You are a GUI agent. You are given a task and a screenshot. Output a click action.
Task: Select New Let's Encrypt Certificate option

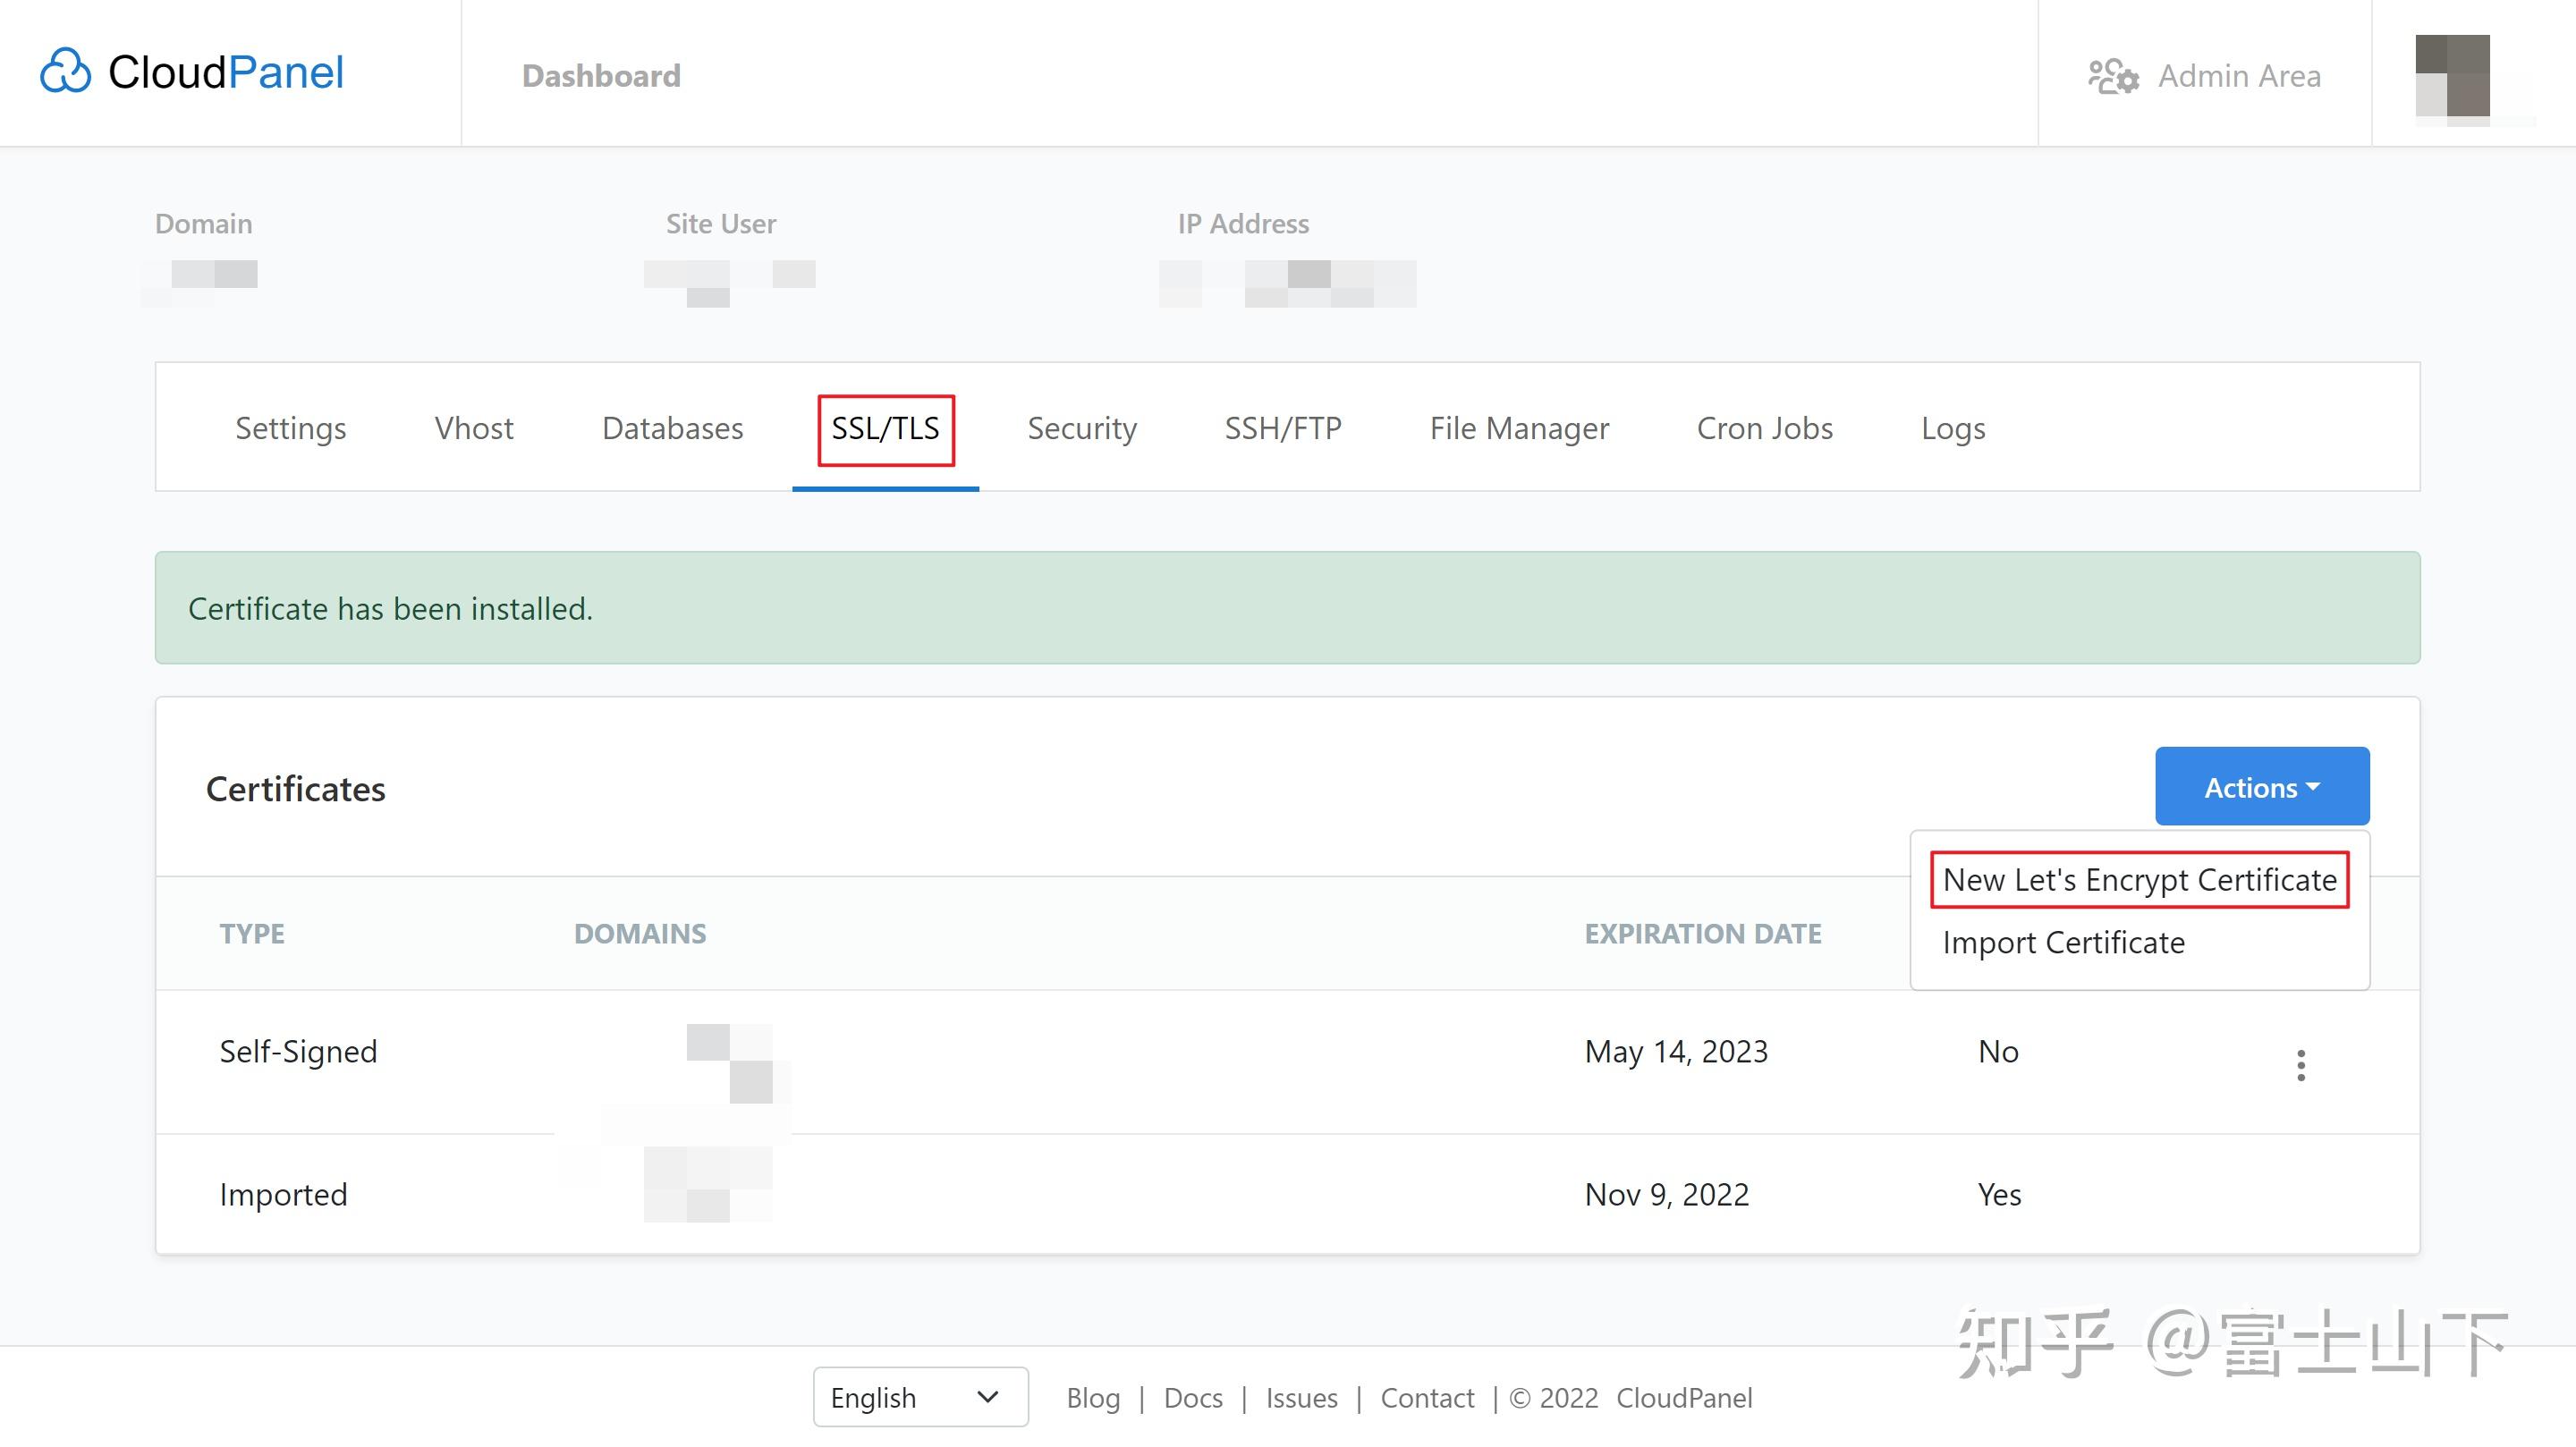[x=2139, y=880]
